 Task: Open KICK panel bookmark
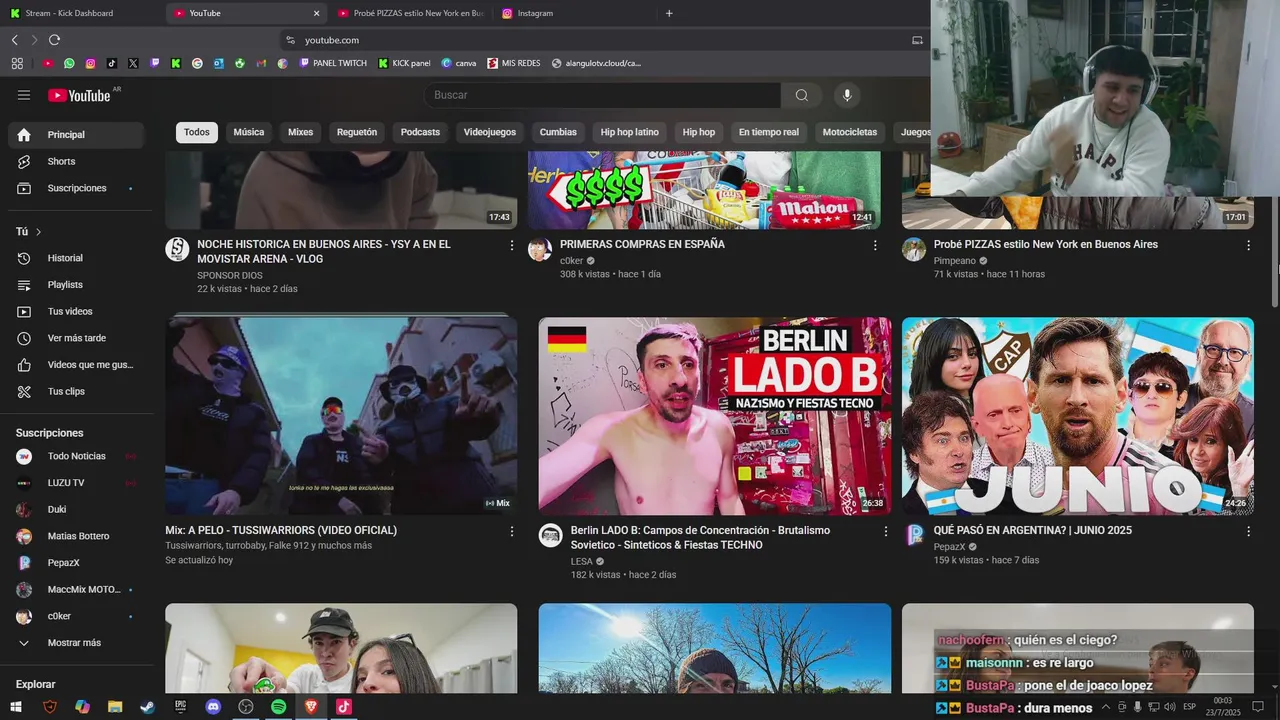pyautogui.click(x=404, y=63)
